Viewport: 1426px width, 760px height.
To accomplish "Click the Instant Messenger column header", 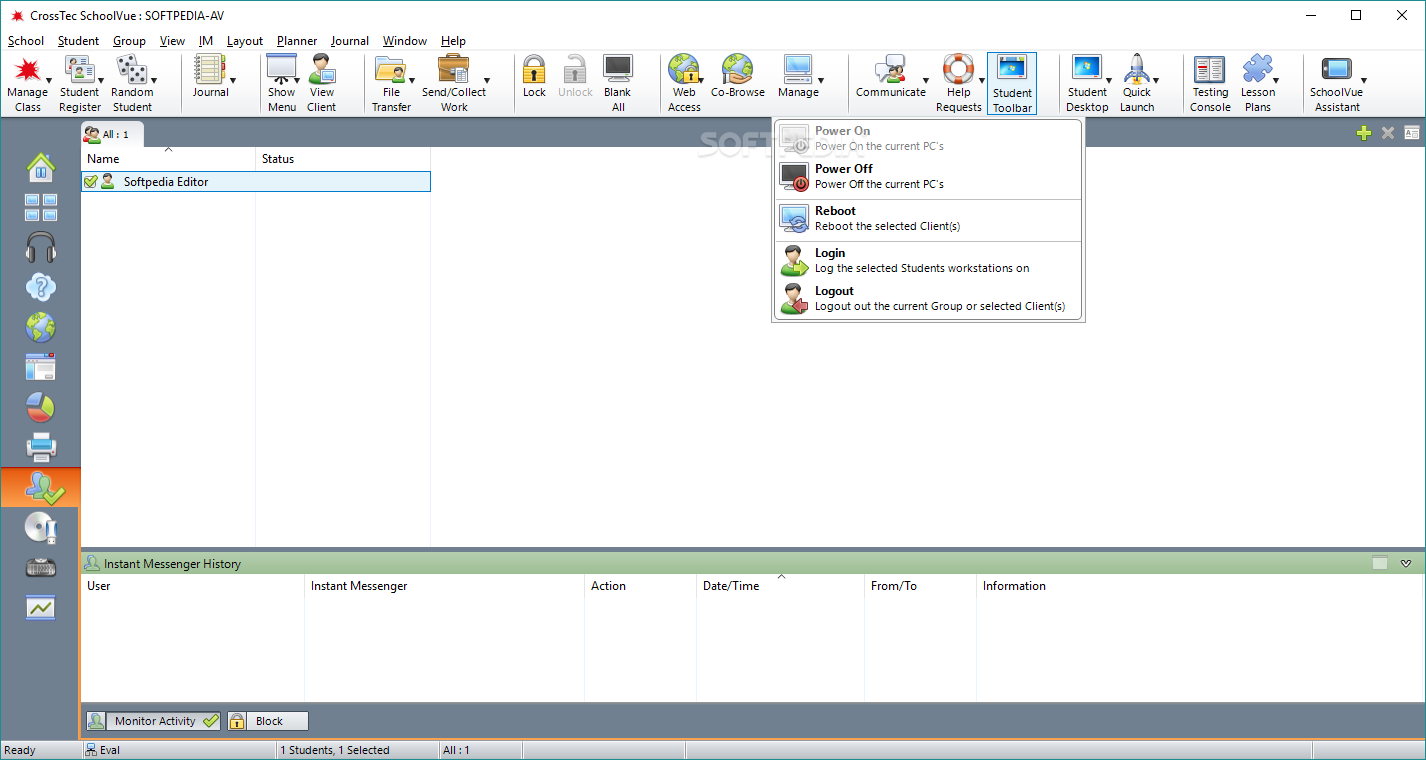I will click(445, 586).
